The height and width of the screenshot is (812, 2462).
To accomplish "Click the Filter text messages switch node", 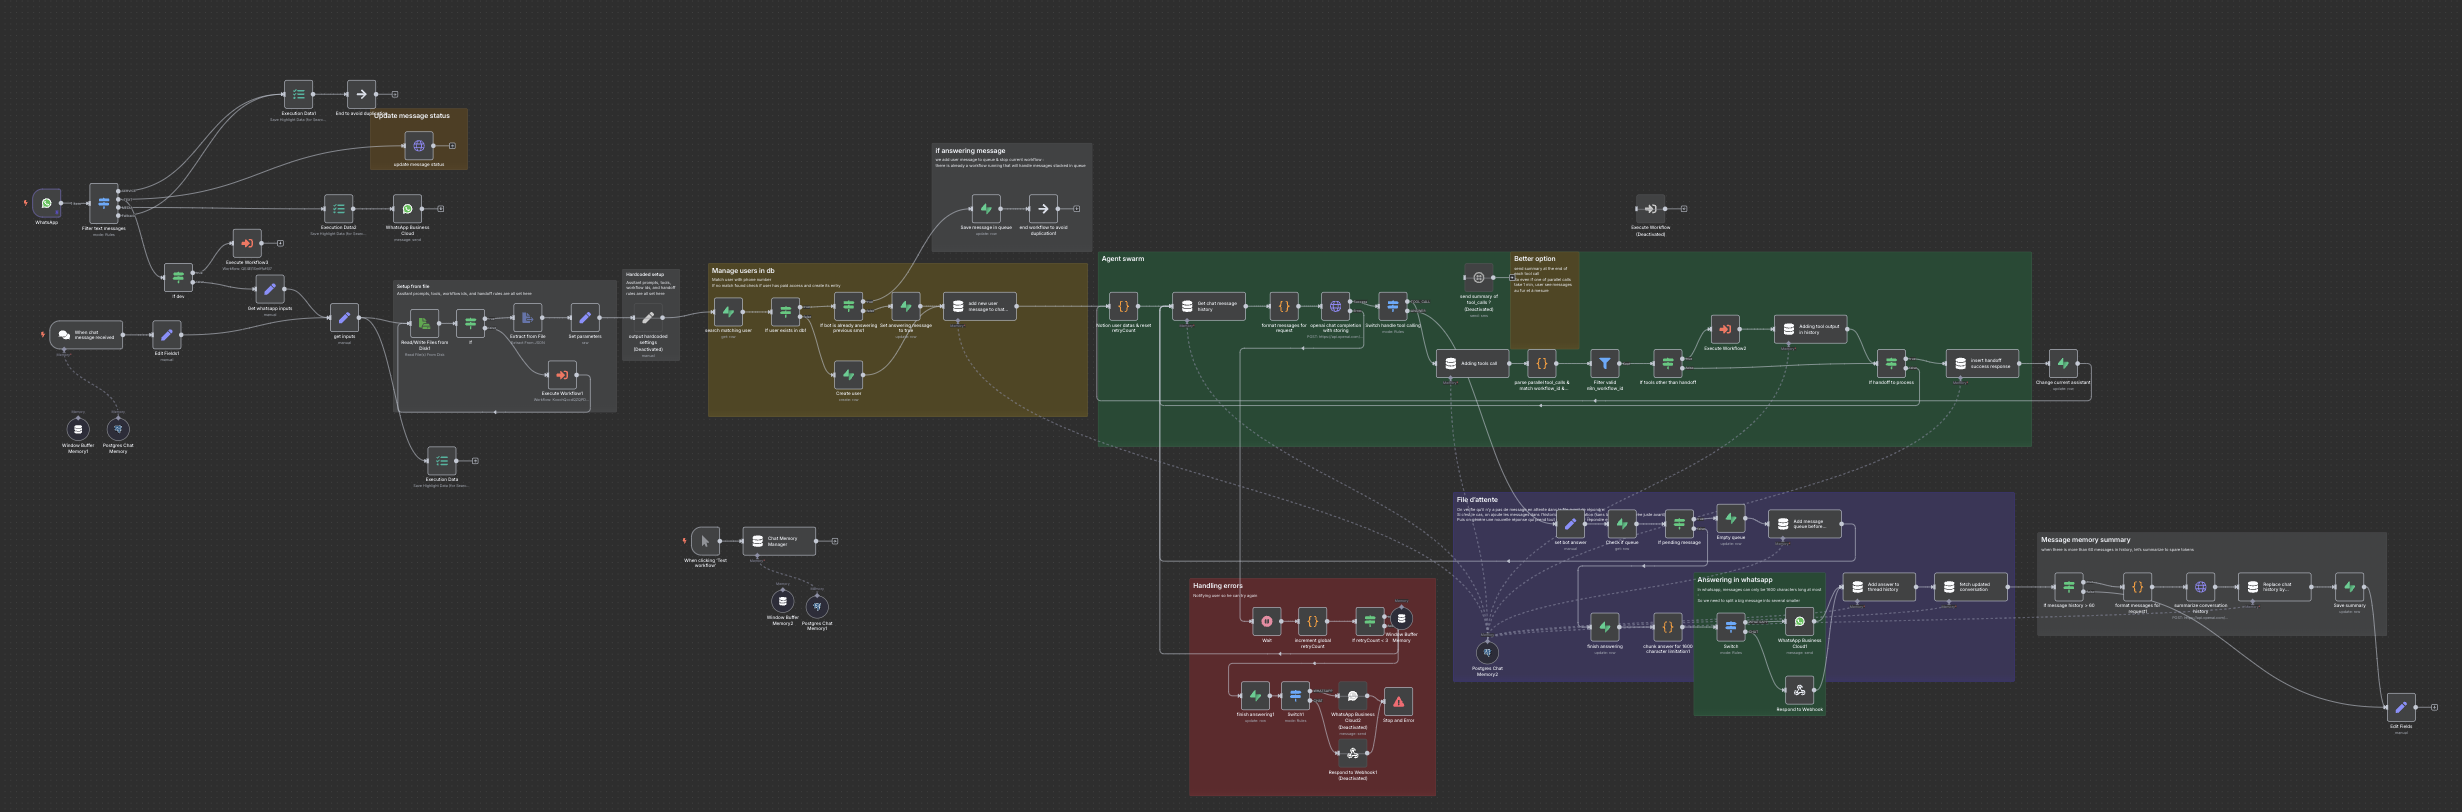I will (103, 203).
